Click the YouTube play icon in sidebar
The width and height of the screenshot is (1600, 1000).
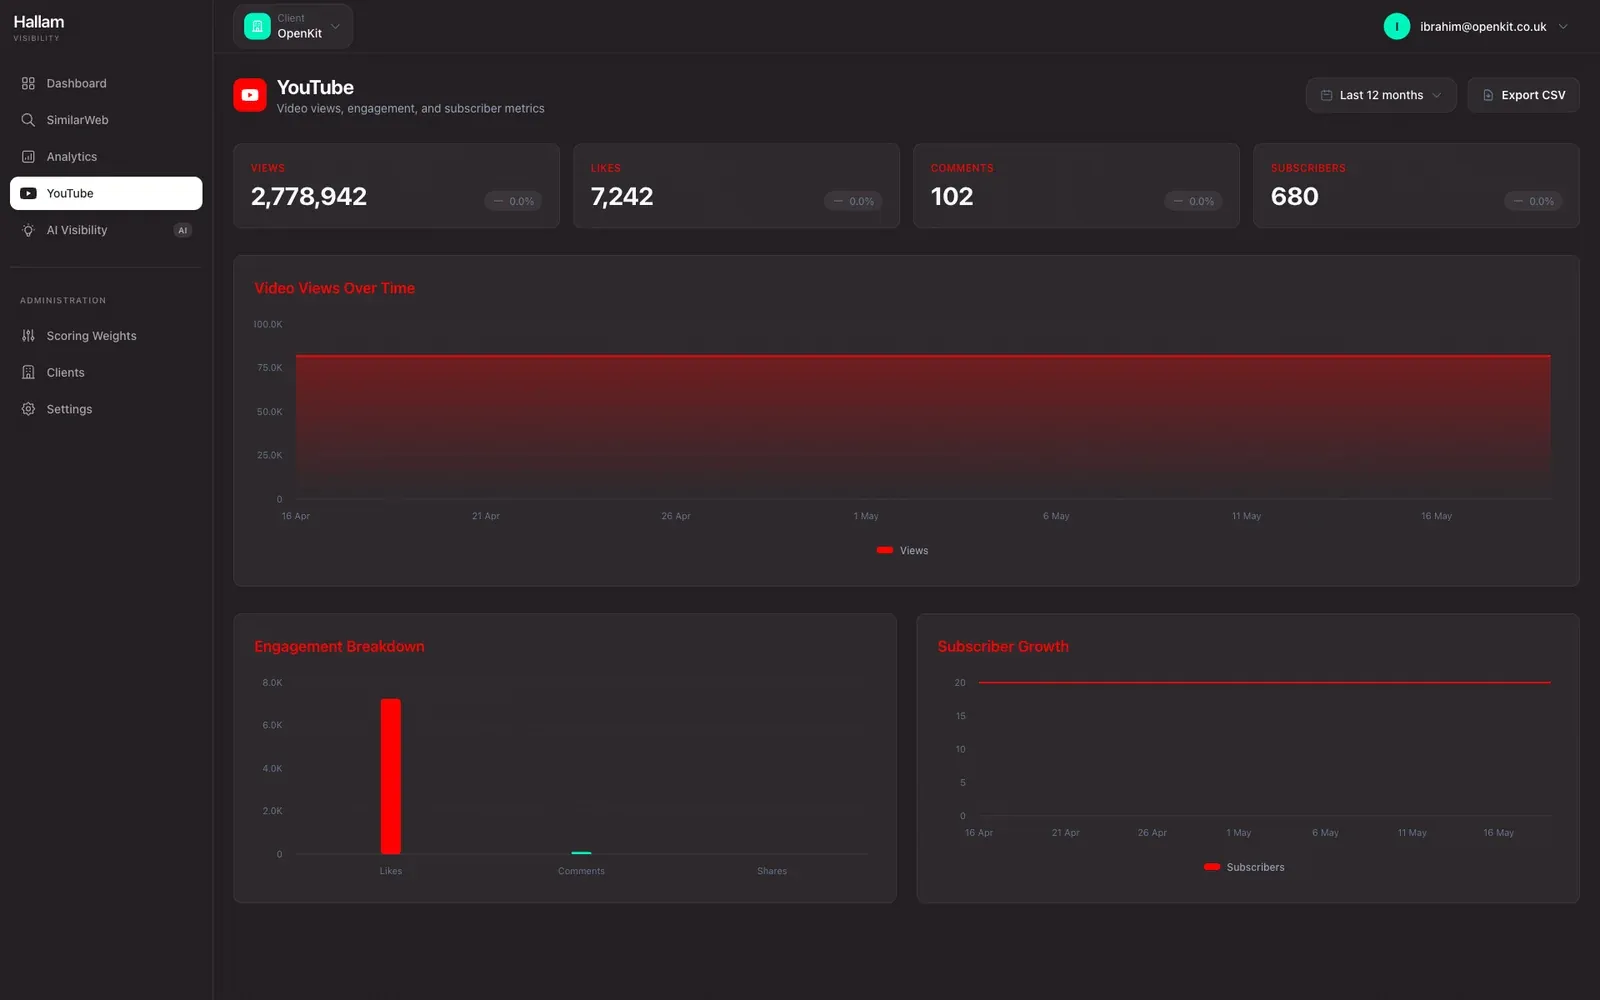click(28, 193)
